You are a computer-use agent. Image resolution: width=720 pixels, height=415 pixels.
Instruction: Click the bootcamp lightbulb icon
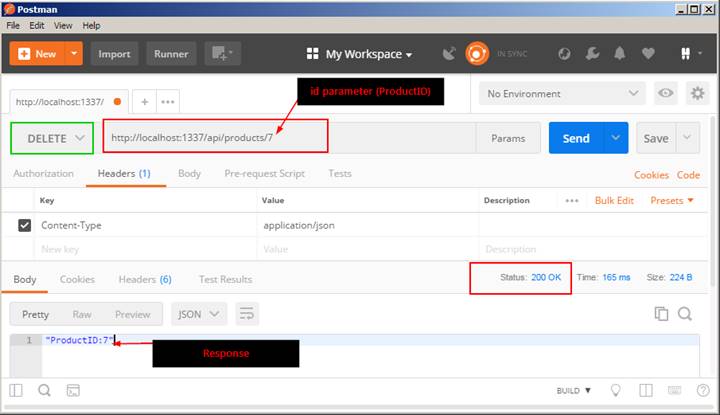(x=616, y=391)
